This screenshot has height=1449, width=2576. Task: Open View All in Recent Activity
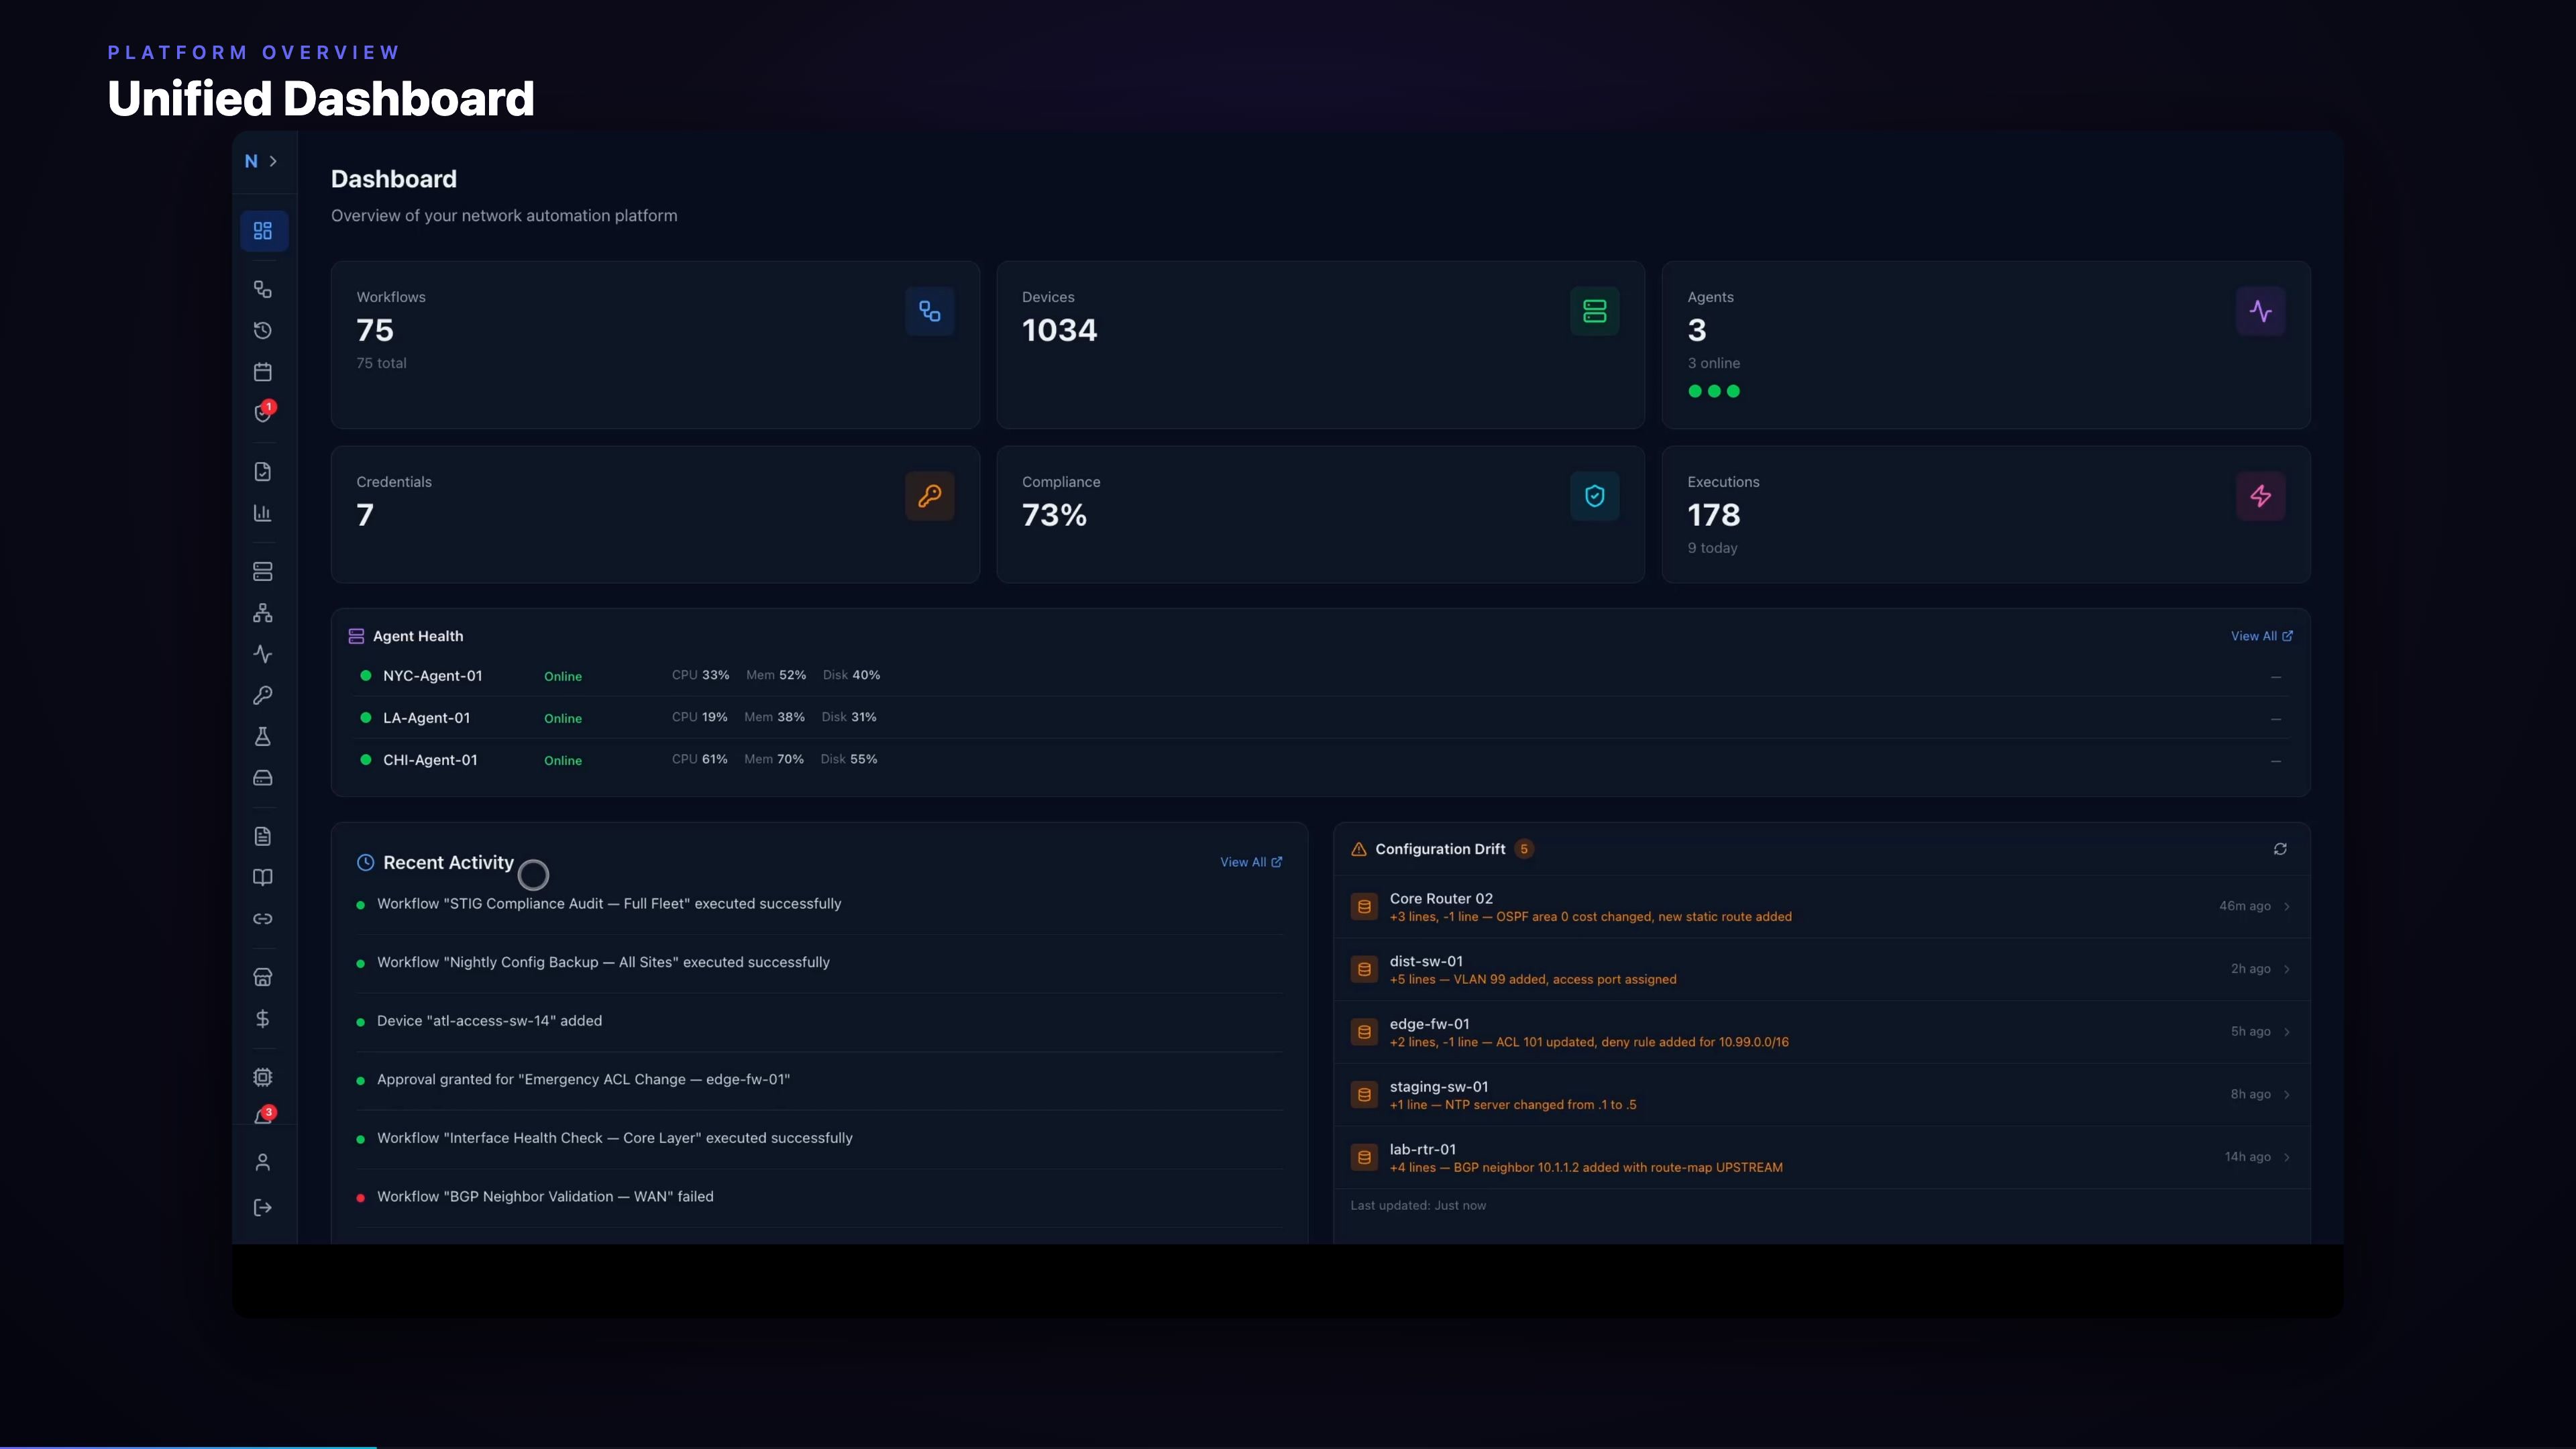coord(1250,861)
